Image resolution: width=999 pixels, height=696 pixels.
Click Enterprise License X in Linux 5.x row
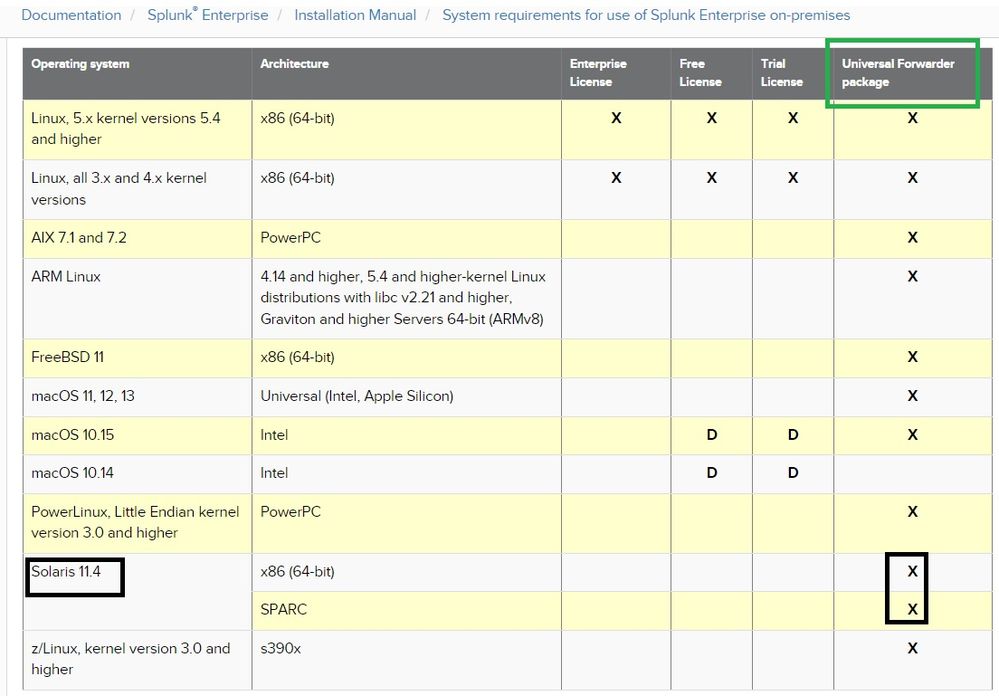[x=616, y=118]
